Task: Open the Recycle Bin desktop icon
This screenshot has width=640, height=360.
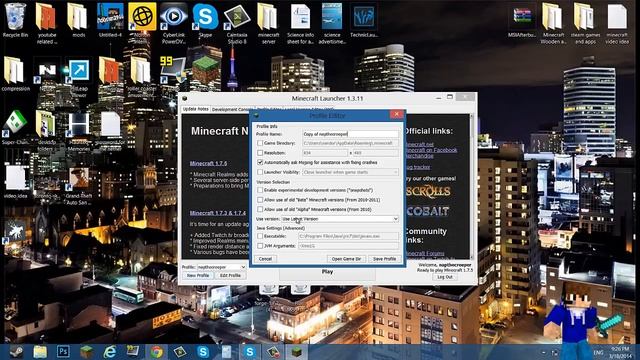Action: pos(16,20)
